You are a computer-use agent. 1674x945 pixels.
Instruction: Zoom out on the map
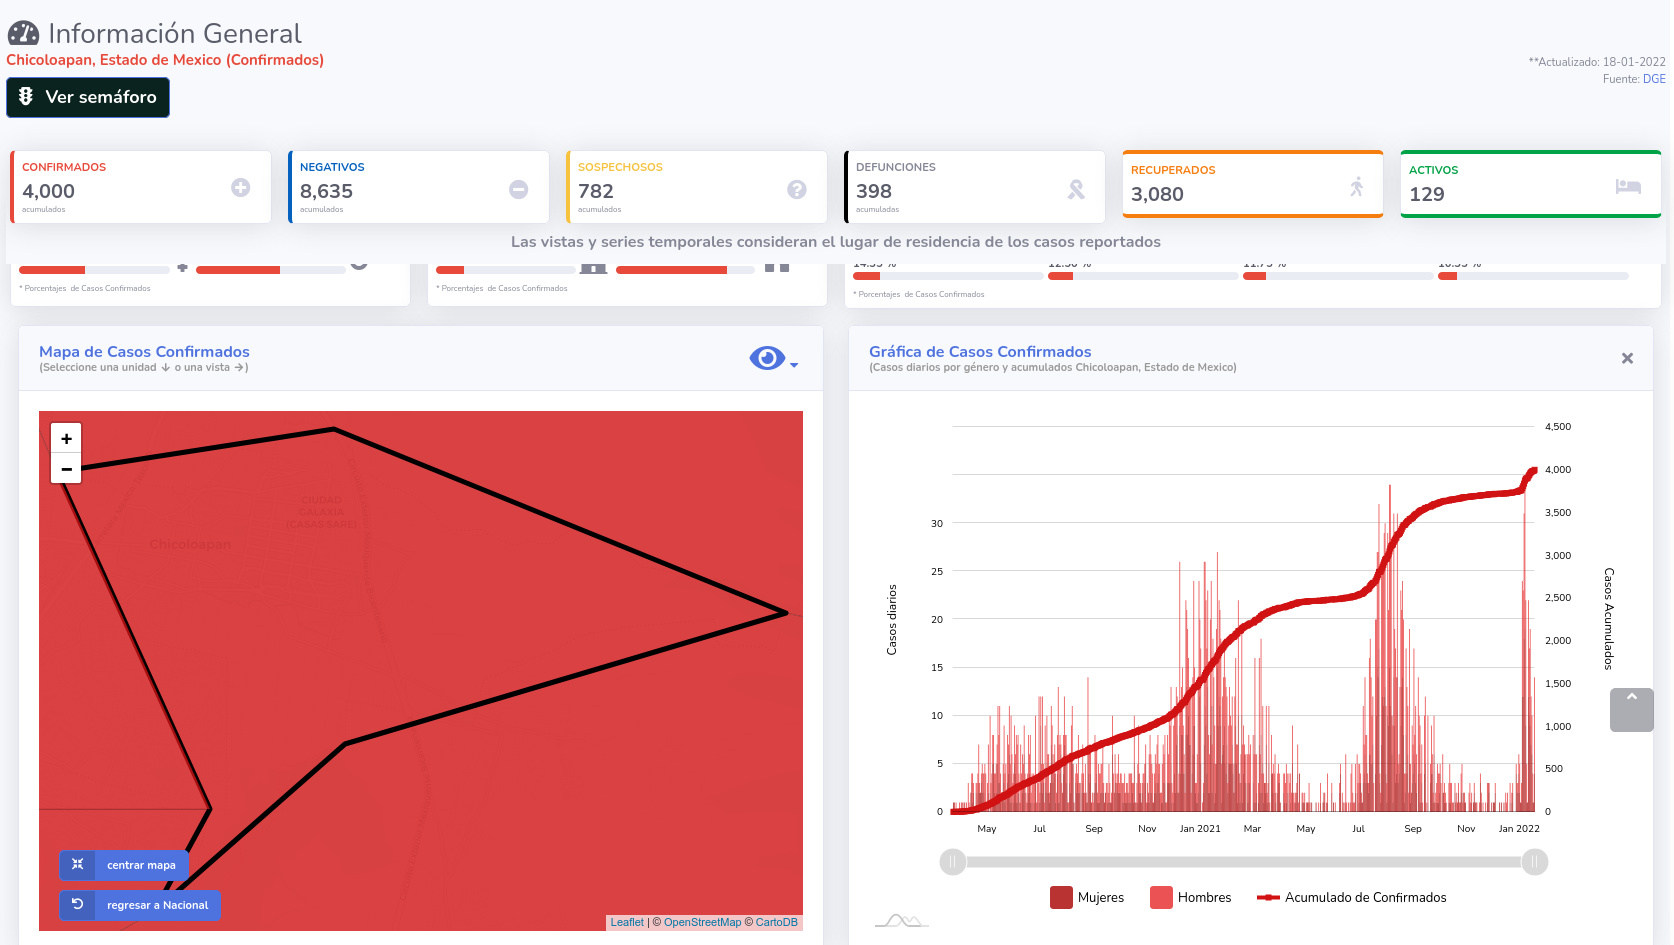click(66, 468)
